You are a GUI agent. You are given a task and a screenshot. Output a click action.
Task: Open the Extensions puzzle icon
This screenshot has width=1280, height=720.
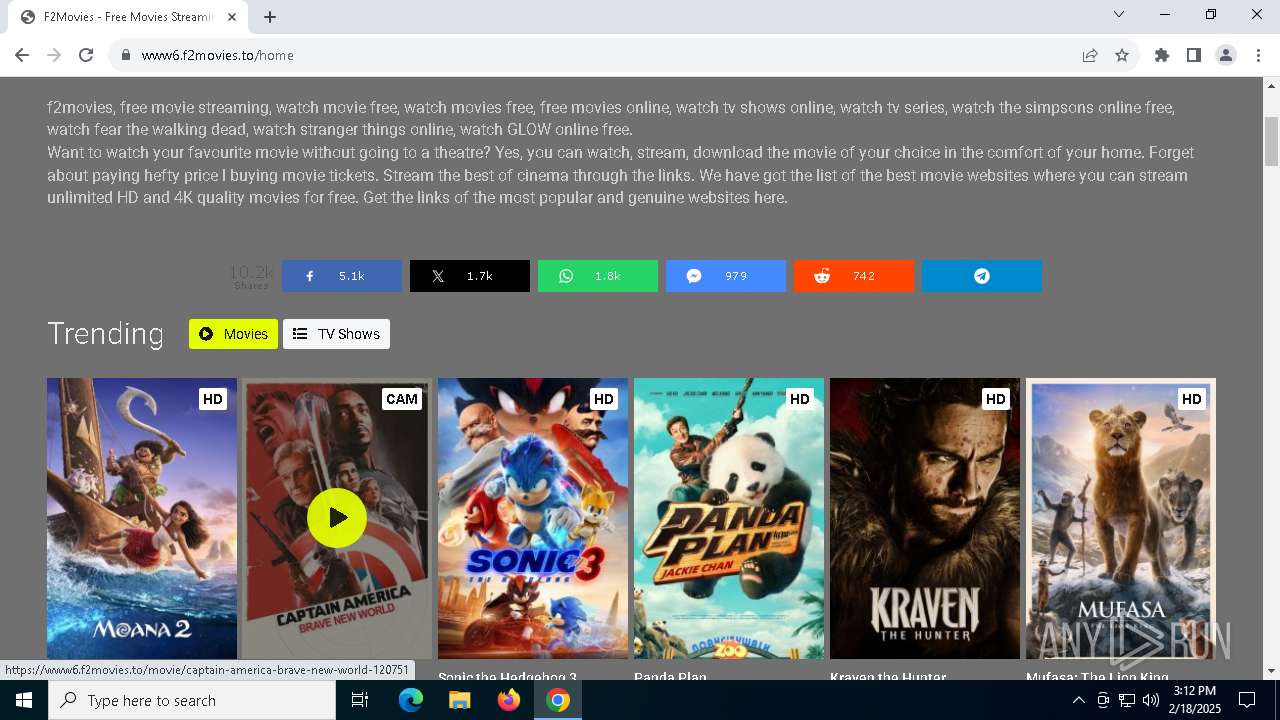pos(1162,55)
